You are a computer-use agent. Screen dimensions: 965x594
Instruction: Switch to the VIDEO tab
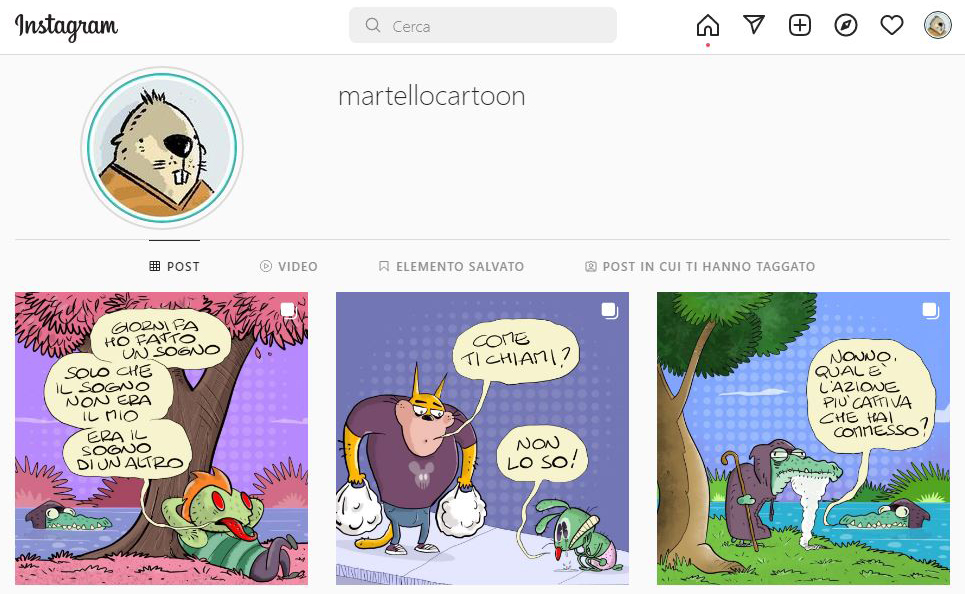pos(289,267)
